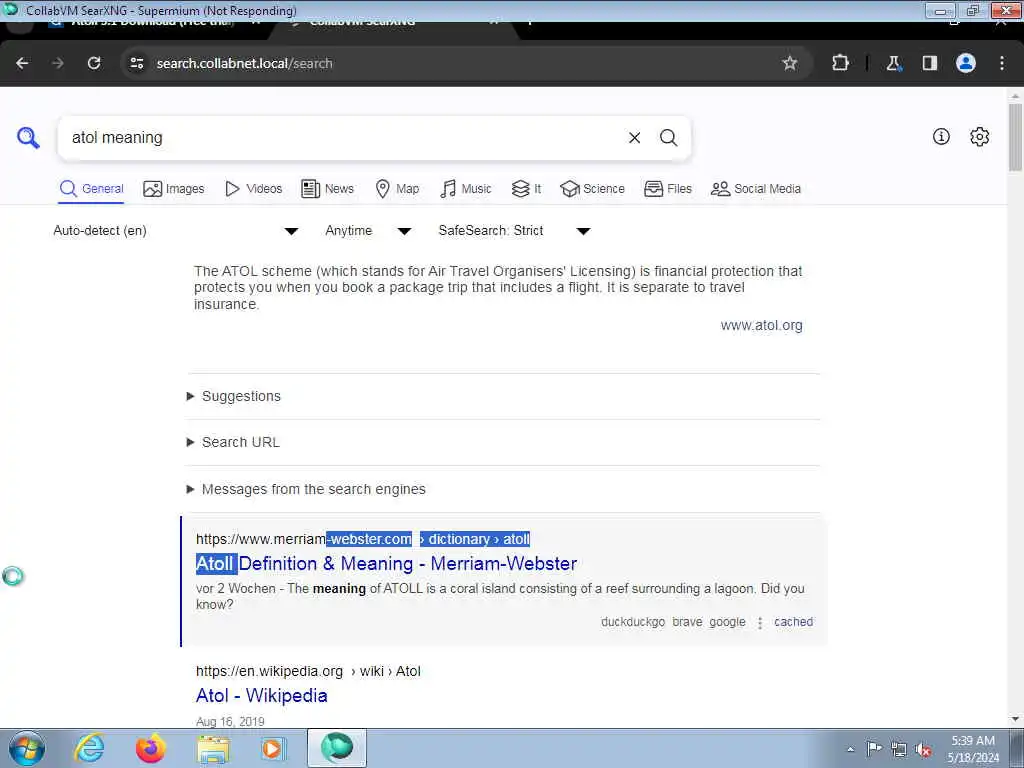This screenshot has width=1024, height=768.
Task: Click the SearXNG magnifier logo
Action: tap(28, 138)
